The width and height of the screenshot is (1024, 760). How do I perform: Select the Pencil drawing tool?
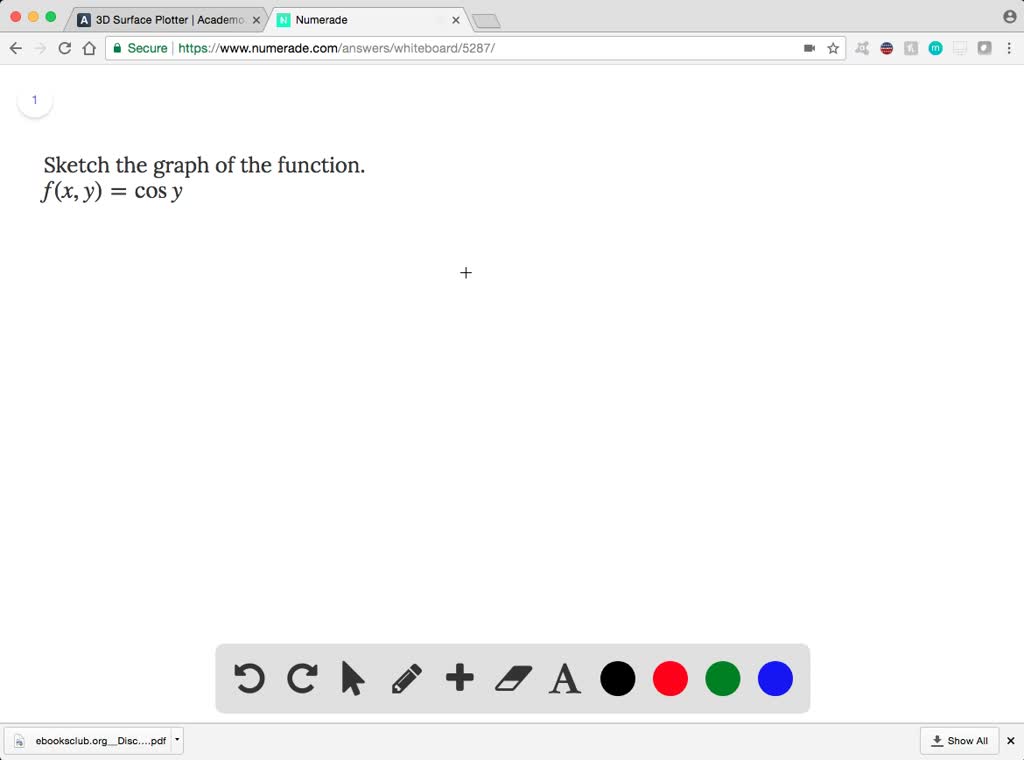[406, 678]
